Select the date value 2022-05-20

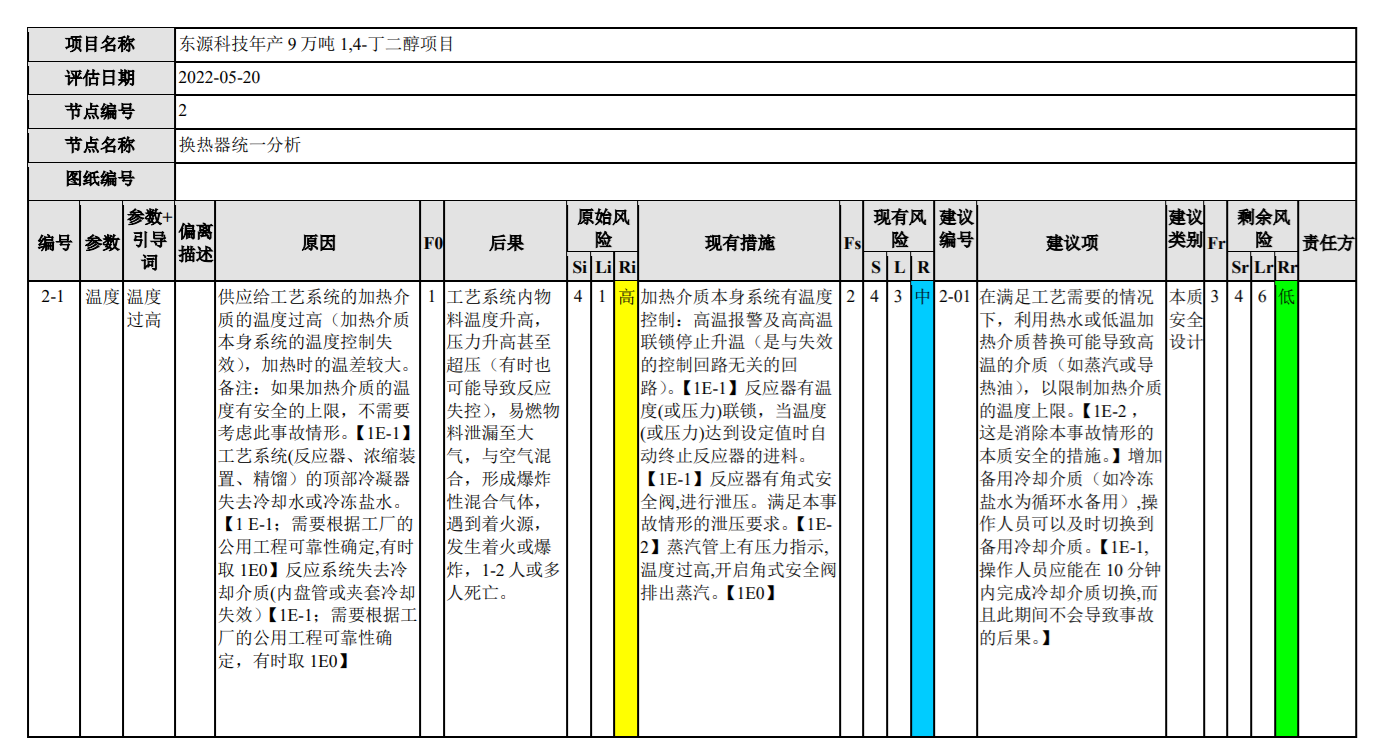(x=220, y=78)
